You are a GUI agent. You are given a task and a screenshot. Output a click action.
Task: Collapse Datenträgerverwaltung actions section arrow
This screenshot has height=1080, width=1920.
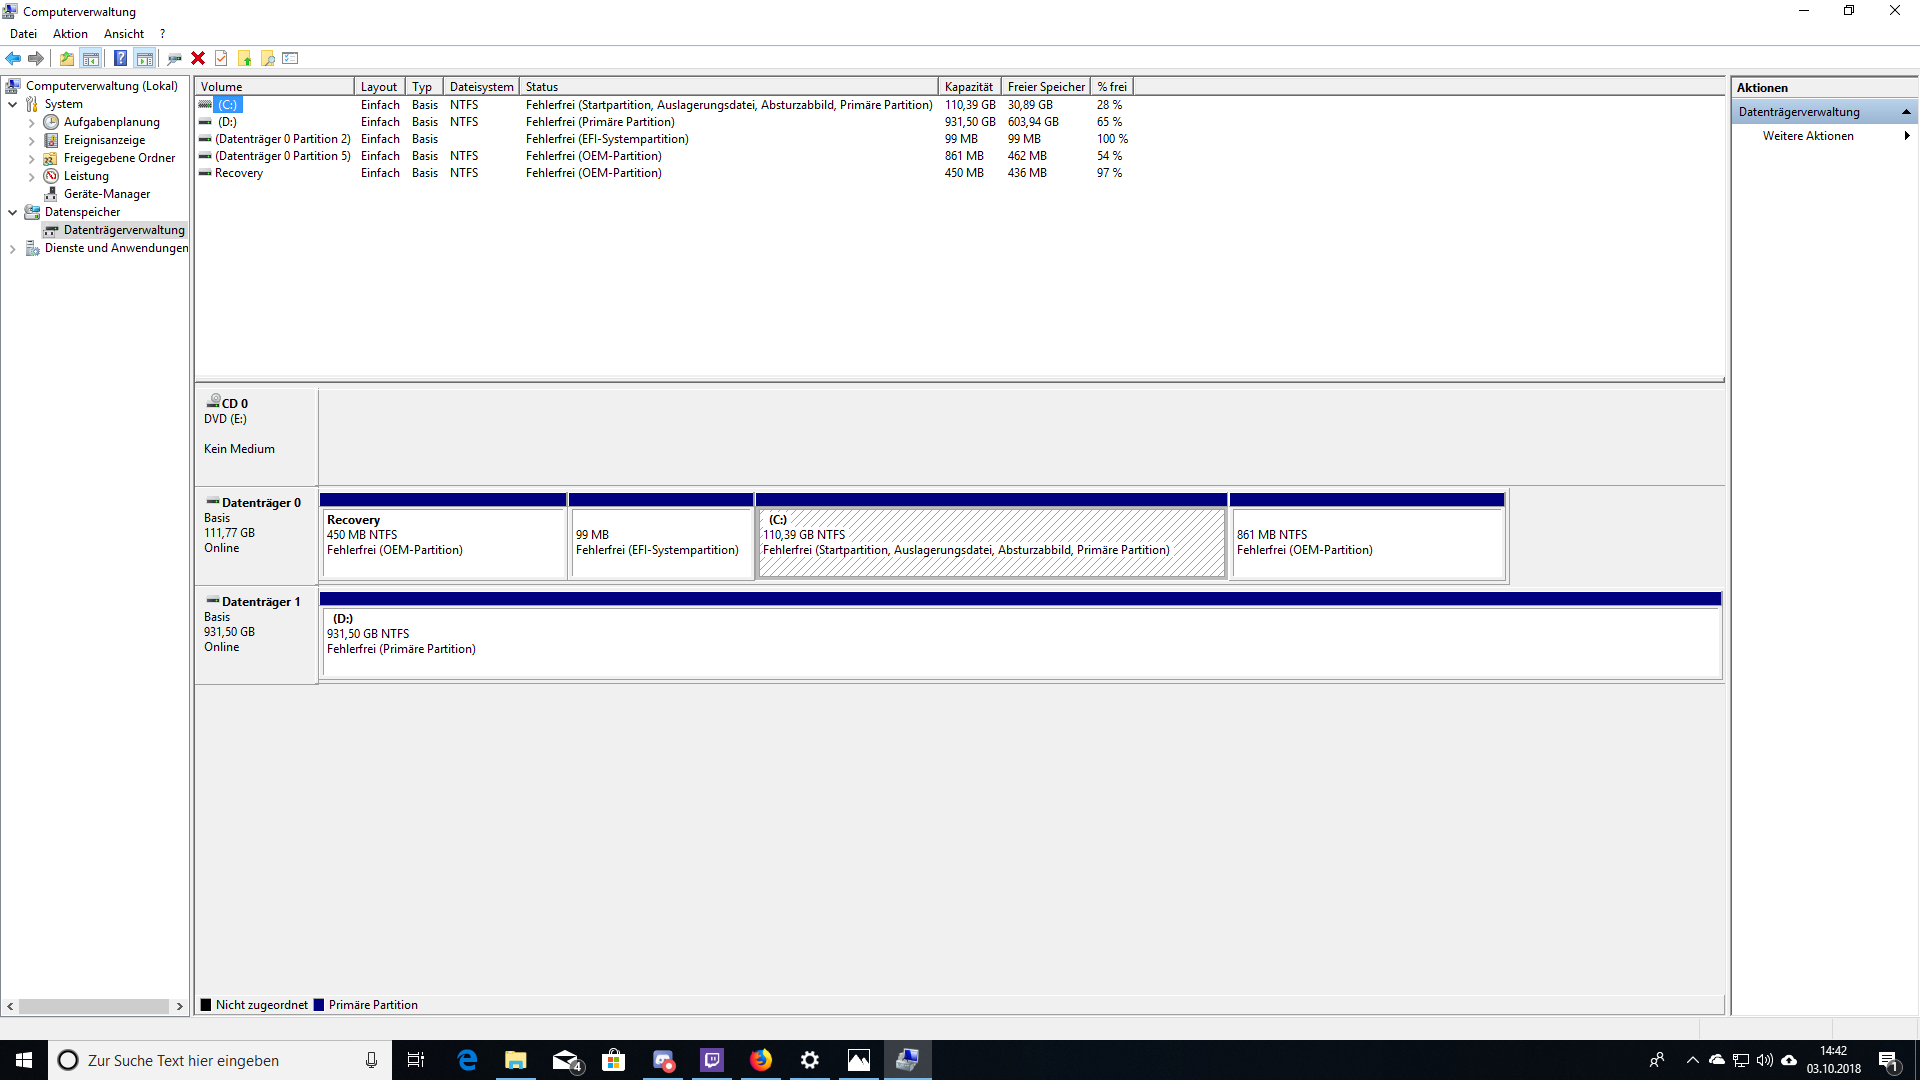[x=1906, y=112]
